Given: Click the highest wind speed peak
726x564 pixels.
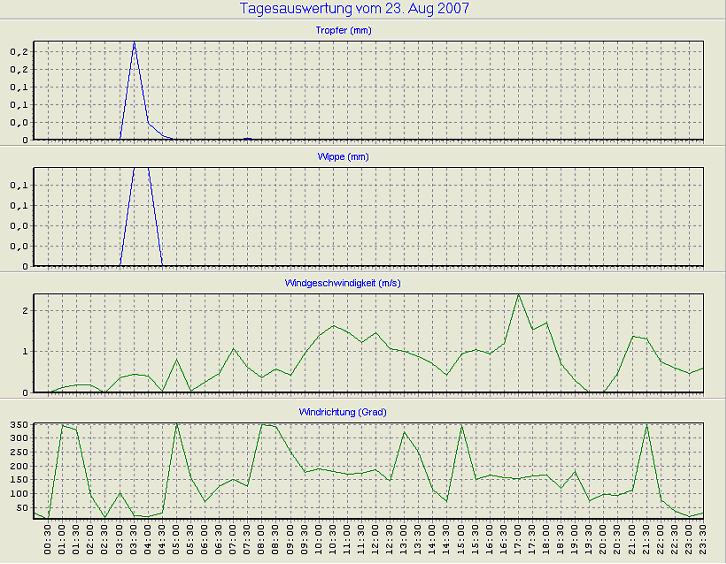Looking at the screenshot, I should [518, 295].
